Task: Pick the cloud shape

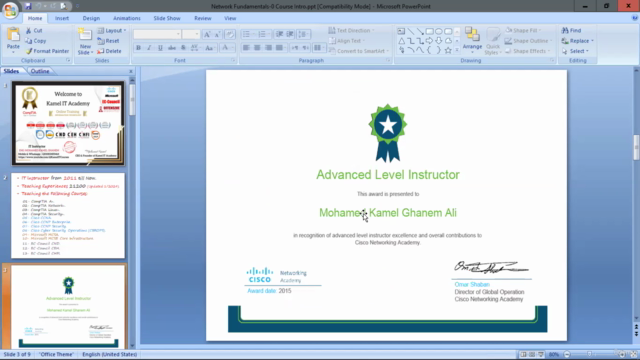Action: tap(448, 41)
